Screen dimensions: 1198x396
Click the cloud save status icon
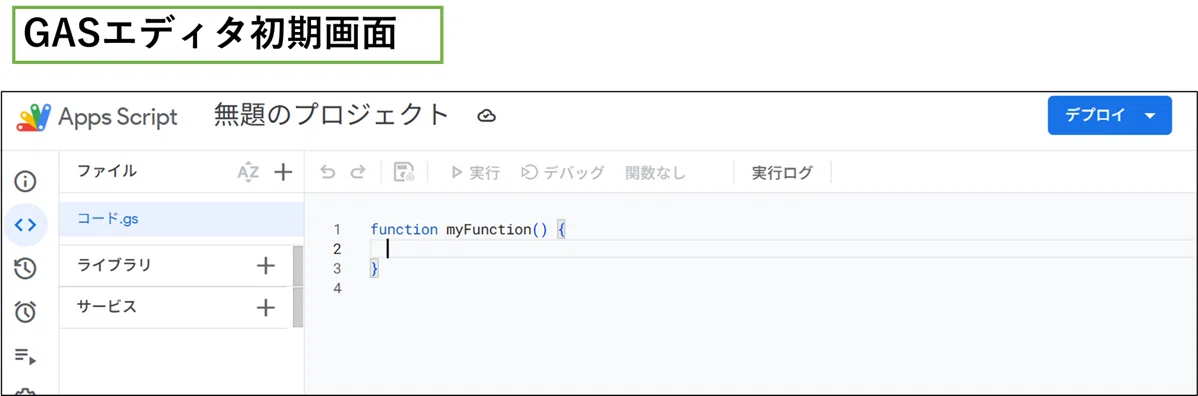coord(487,116)
